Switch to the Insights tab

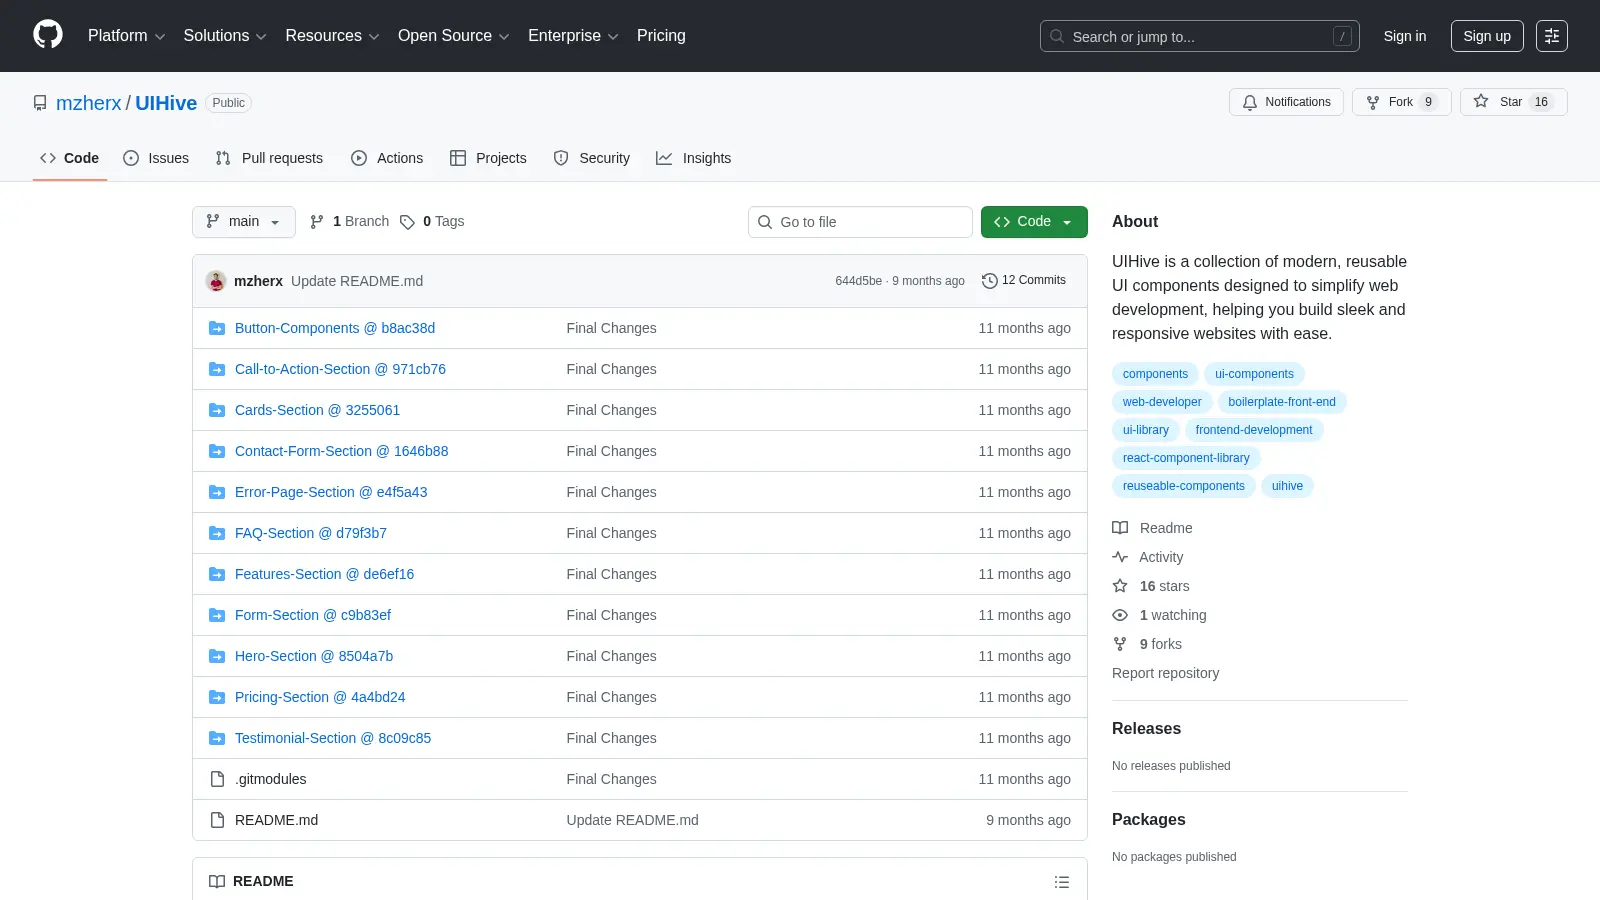pyautogui.click(x=693, y=158)
